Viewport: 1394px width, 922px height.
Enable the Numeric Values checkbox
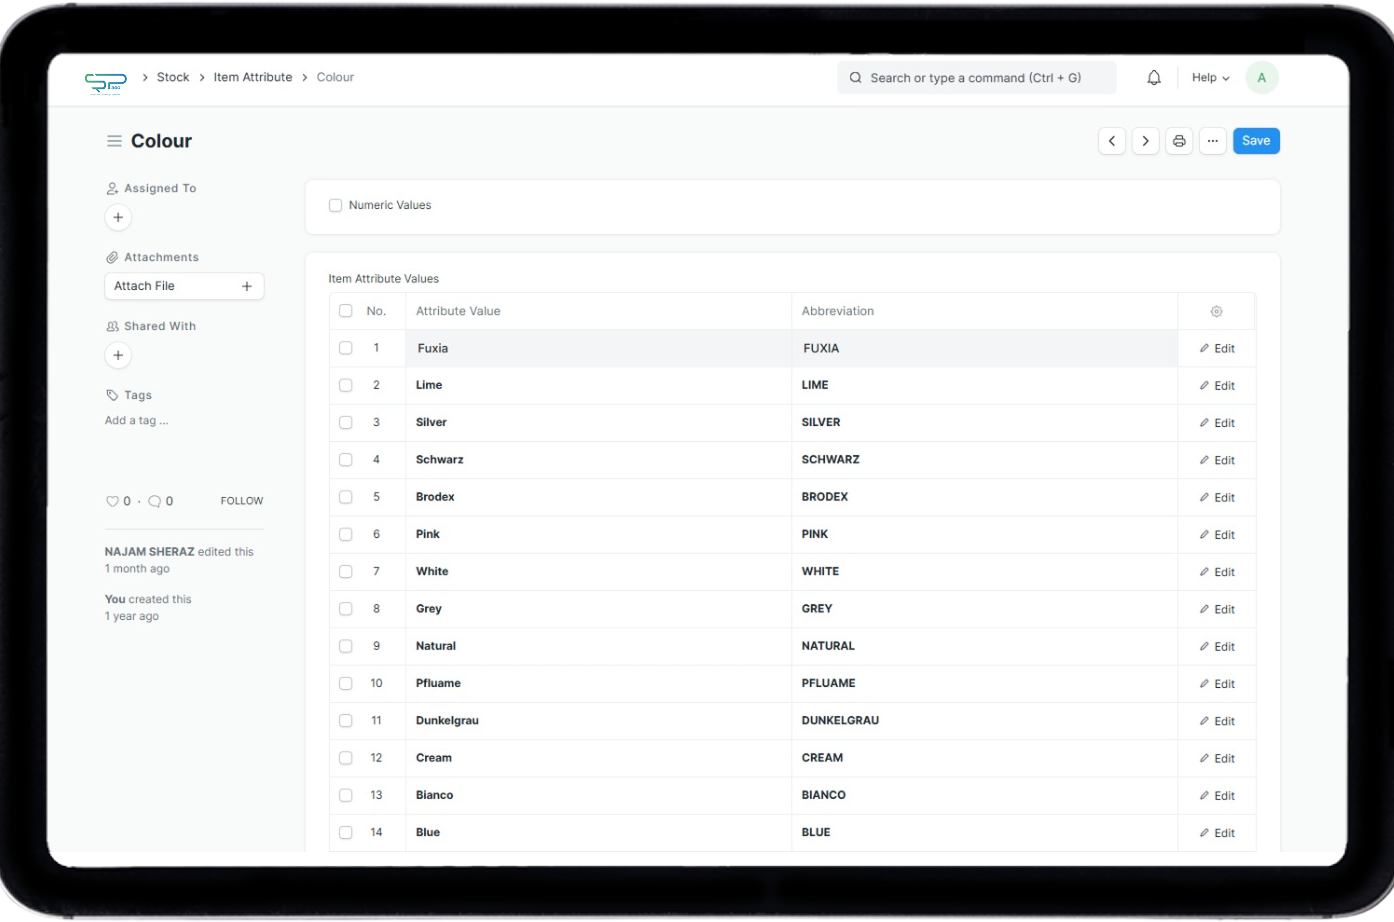[335, 205]
